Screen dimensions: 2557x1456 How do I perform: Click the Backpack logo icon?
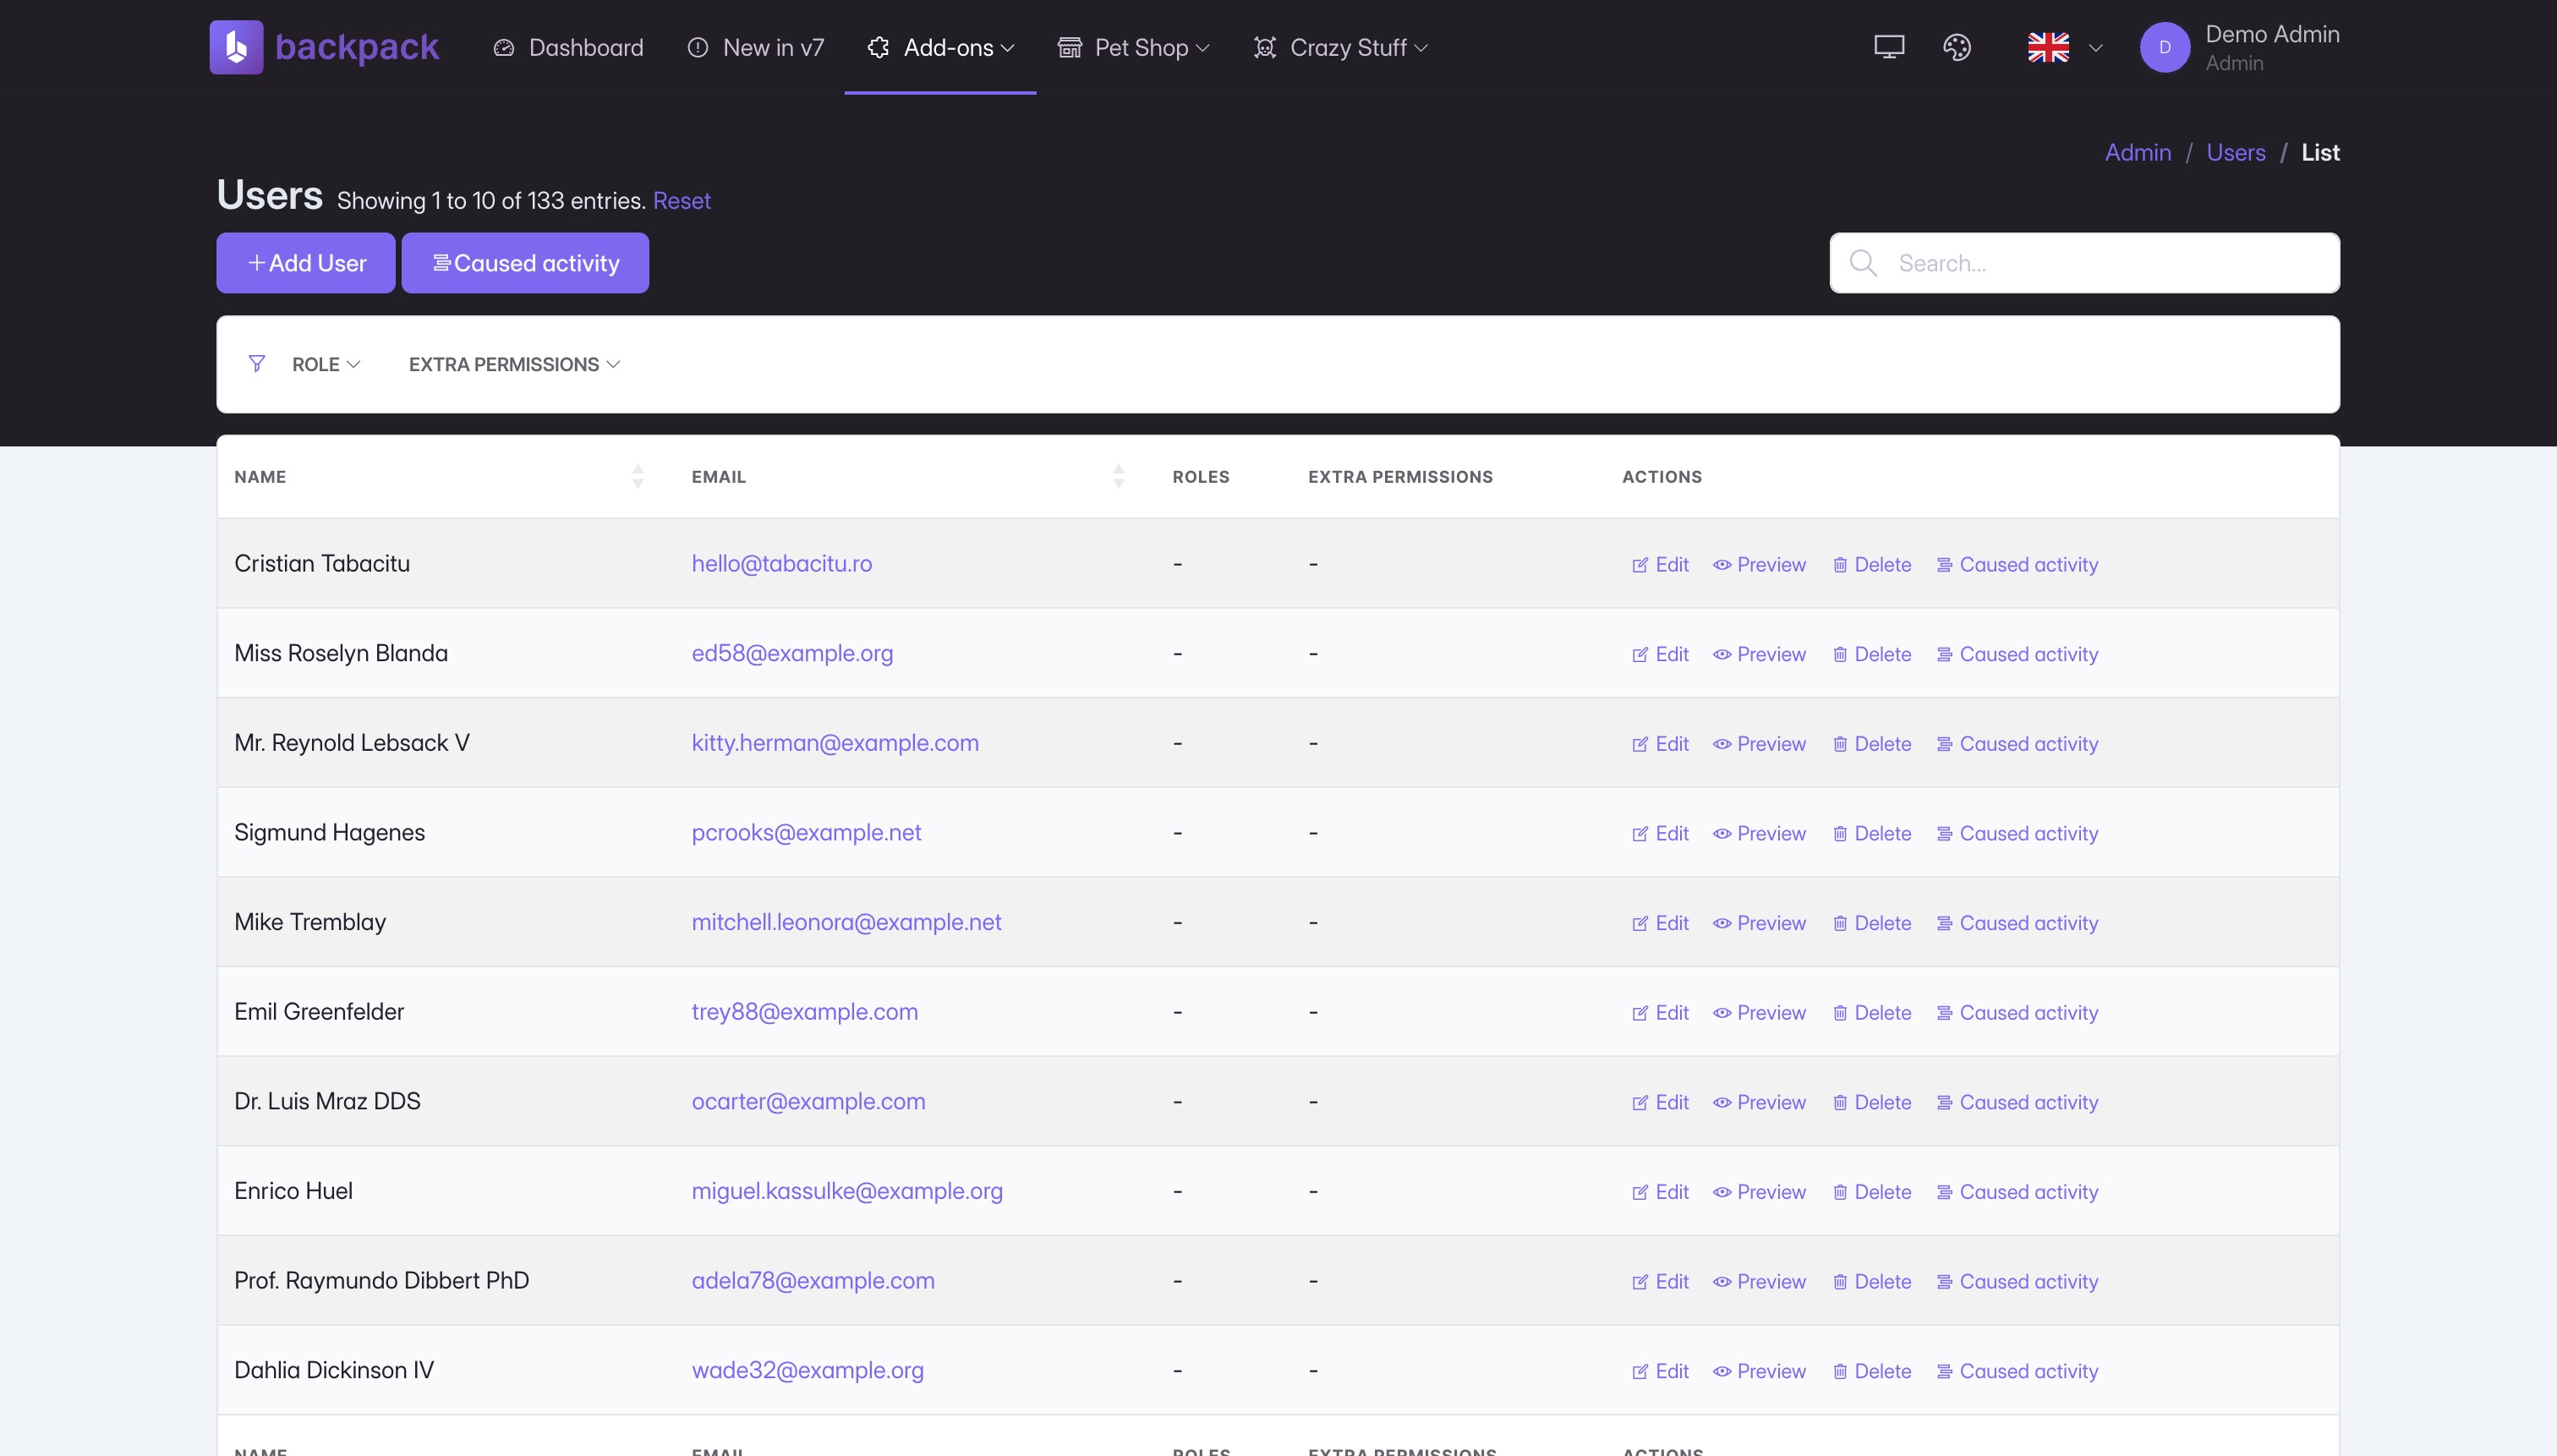(236, 47)
